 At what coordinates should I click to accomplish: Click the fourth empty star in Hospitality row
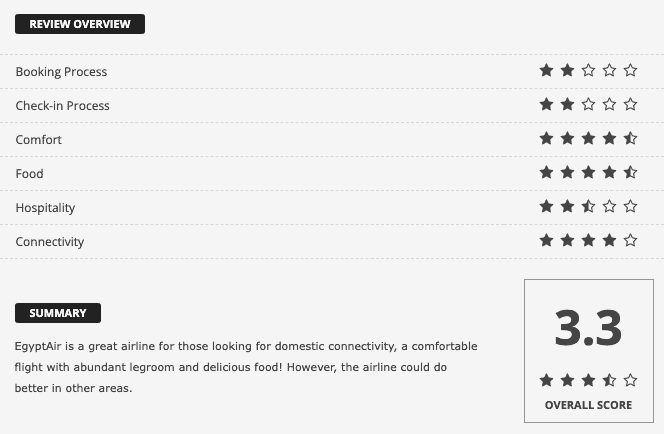click(609, 206)
